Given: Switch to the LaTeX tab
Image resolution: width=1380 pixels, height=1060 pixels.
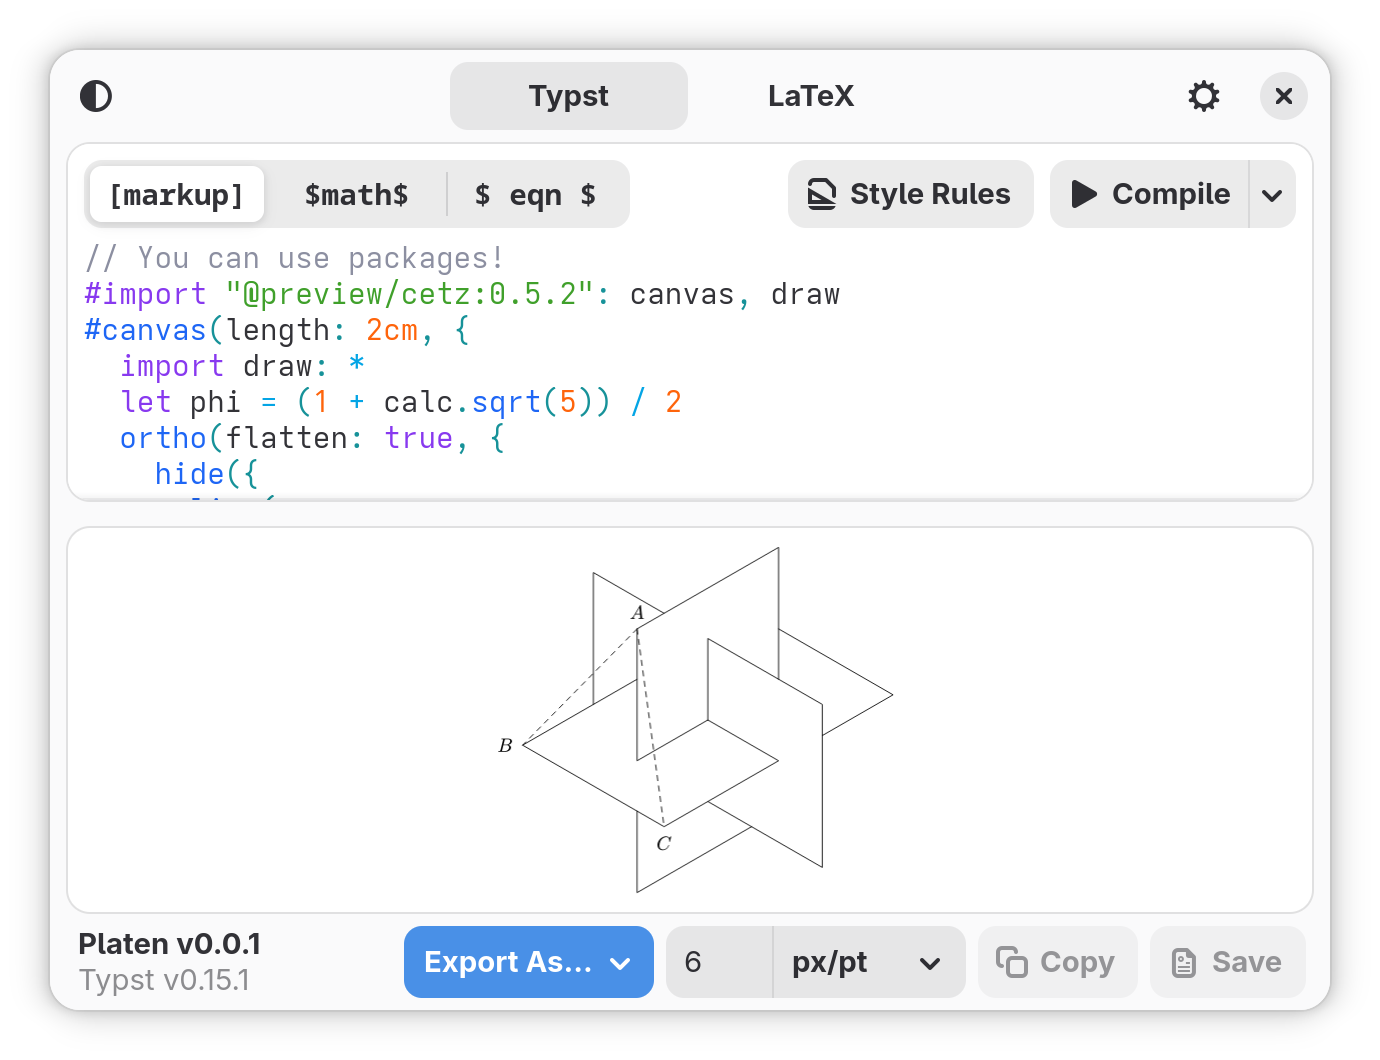Looking at the screenshot, I should tap(811, 96).
